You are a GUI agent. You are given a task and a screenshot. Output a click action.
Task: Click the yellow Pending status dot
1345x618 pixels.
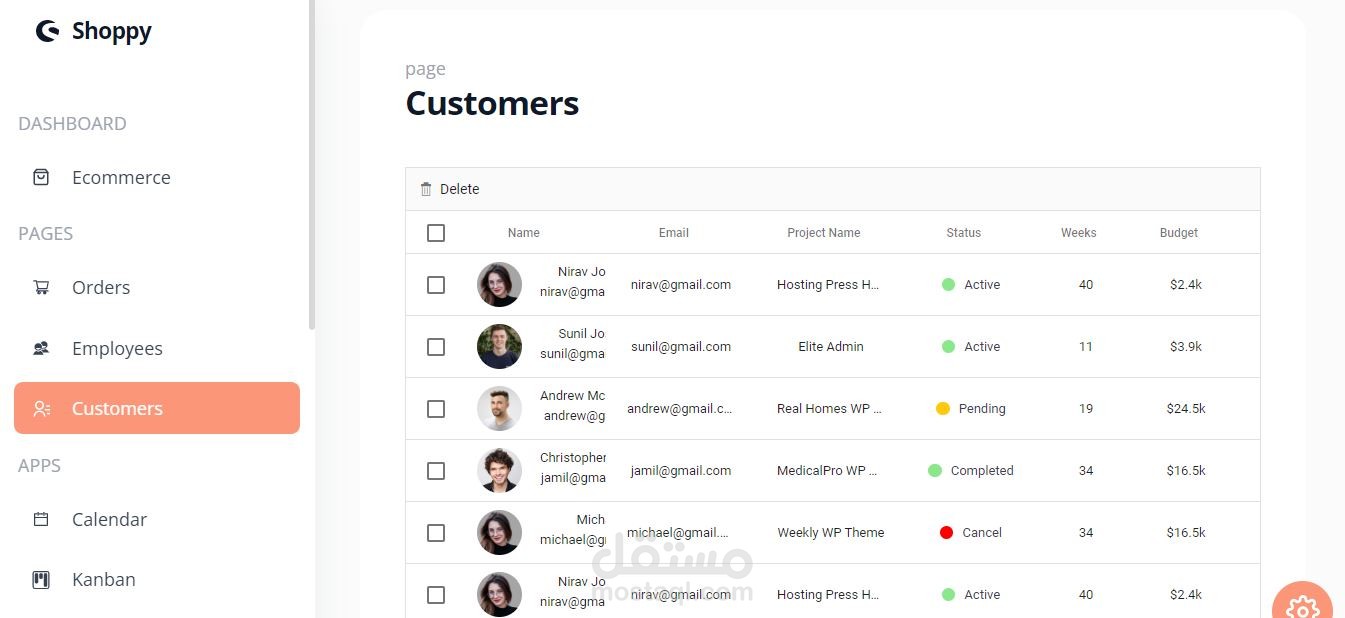(x=942, y=409)
